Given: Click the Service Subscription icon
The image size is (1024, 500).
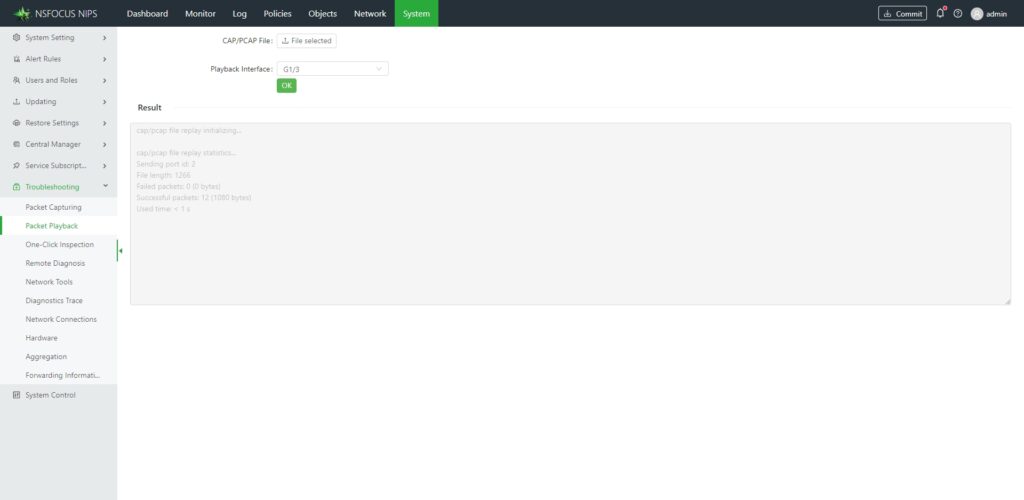Looking at the screenshot, I should 16,166.
